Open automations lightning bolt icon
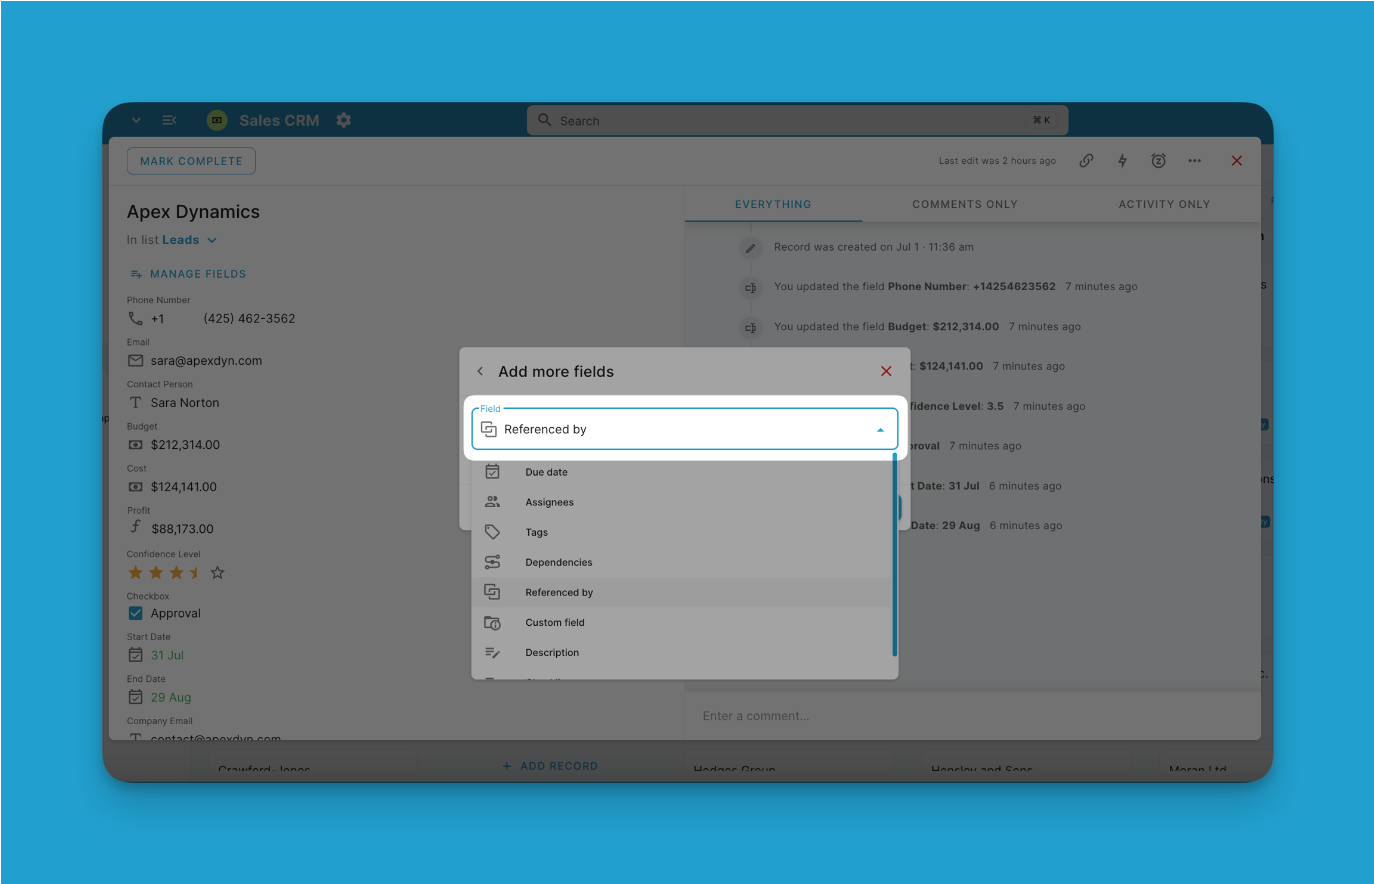Image resolution: width=1374 pixels, height=884 pixels. click(x=1122, y=161)
